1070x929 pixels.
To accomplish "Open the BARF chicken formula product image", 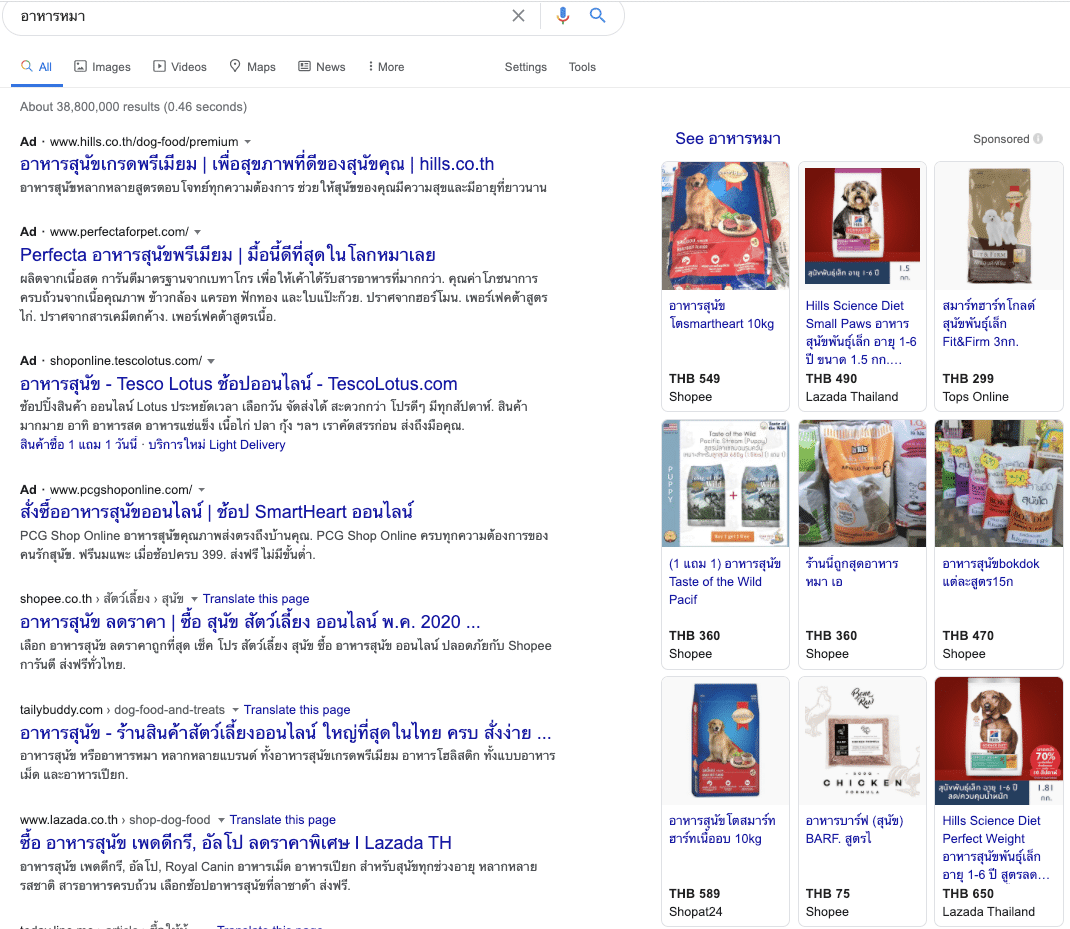I will [862, 741].
